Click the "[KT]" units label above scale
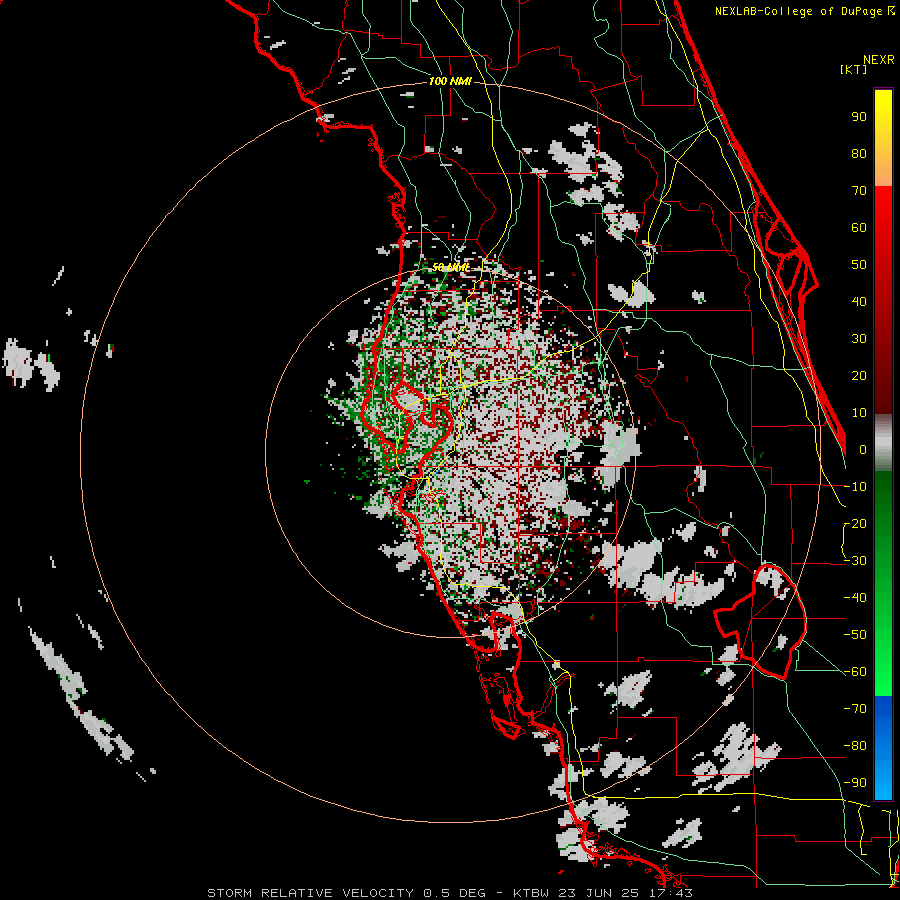Screen dimensions: 900x900 [854, 69]
